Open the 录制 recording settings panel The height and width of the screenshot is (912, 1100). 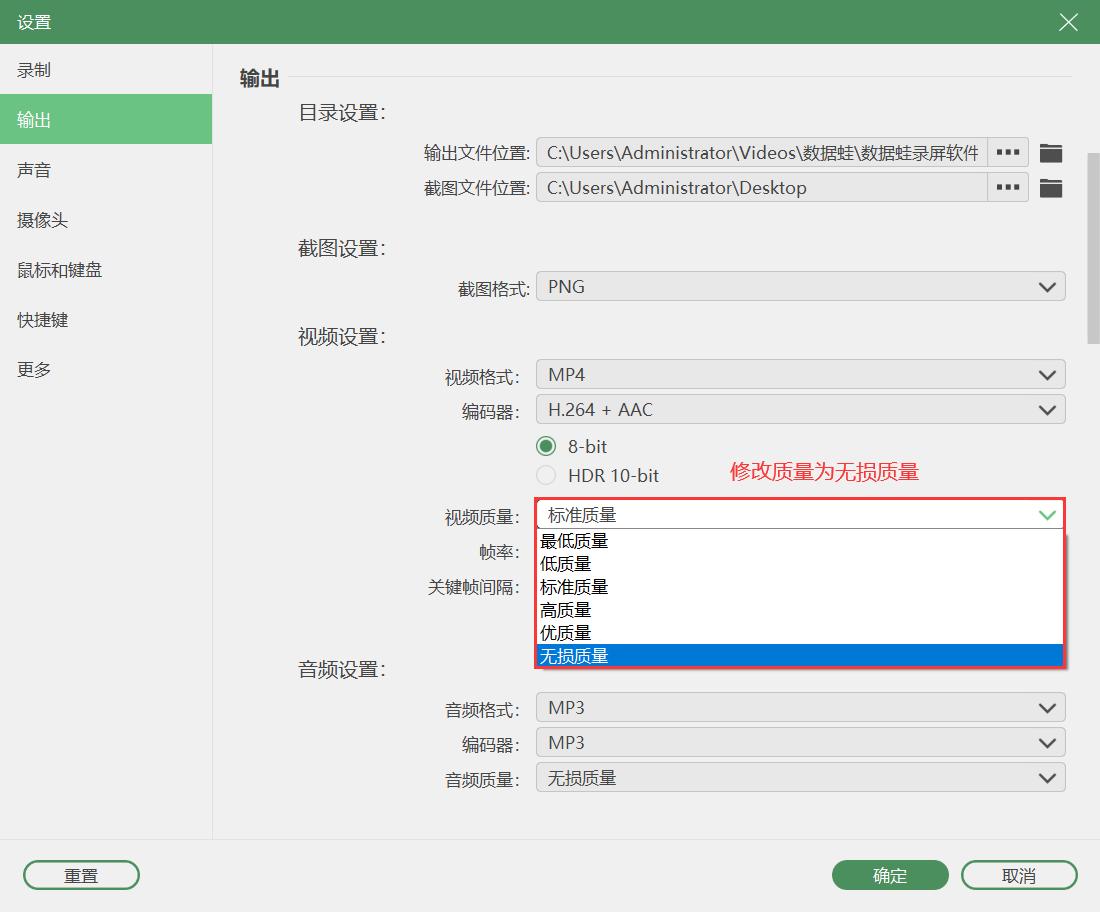point(34,69)
